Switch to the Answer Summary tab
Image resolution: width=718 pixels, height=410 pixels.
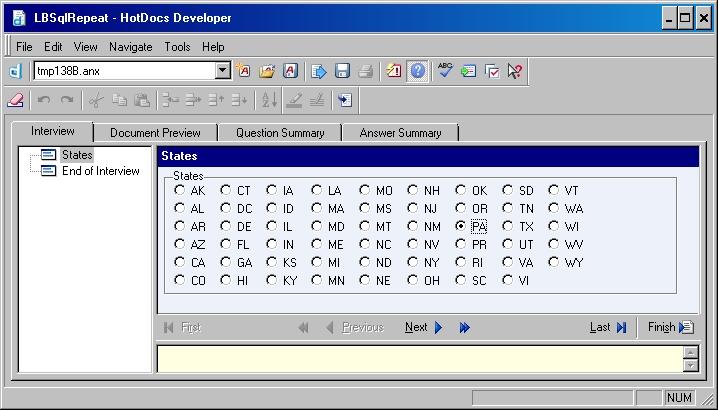(x=400, y=133)
